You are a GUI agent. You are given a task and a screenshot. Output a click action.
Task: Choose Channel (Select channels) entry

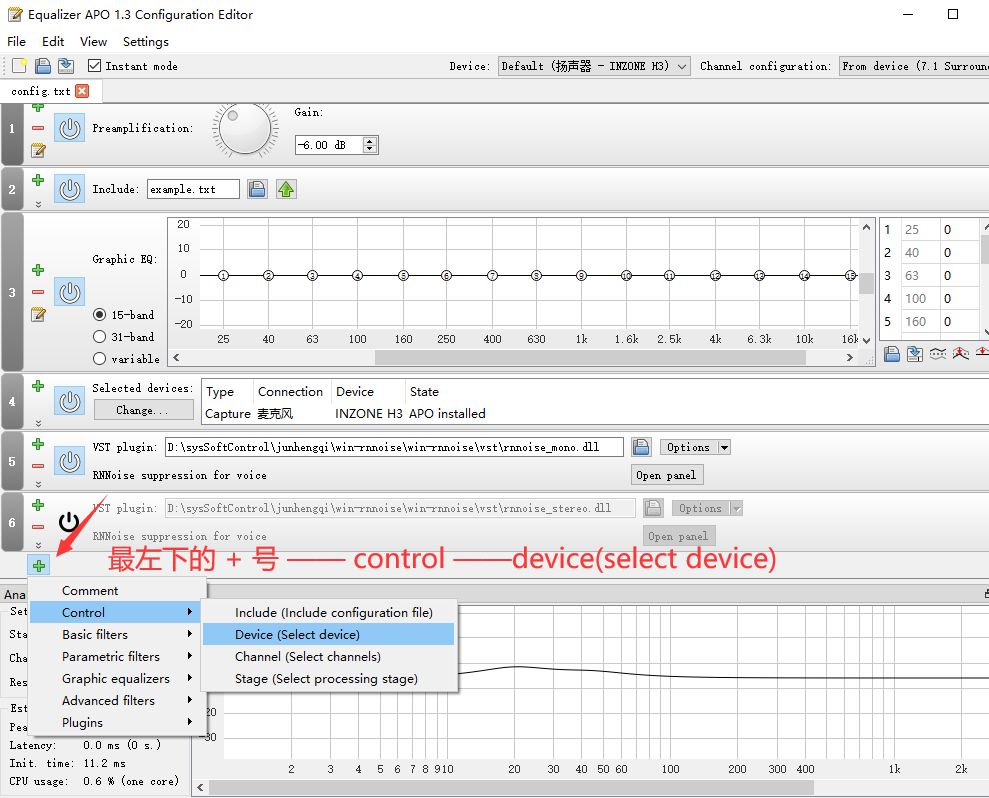coord(329,657)
